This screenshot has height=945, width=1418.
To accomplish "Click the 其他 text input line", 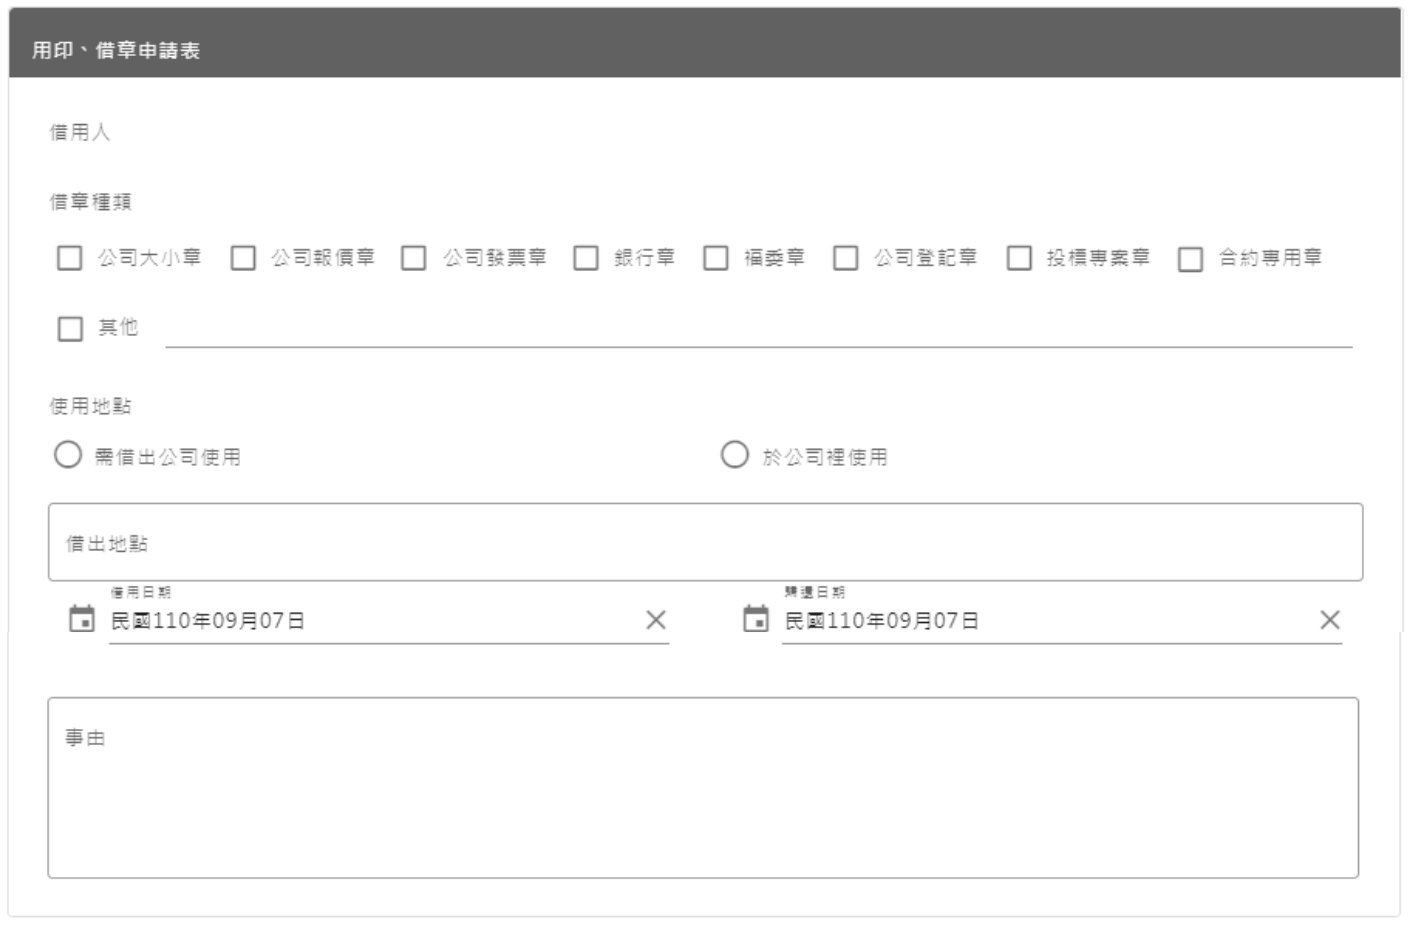I will pos(758,330).
